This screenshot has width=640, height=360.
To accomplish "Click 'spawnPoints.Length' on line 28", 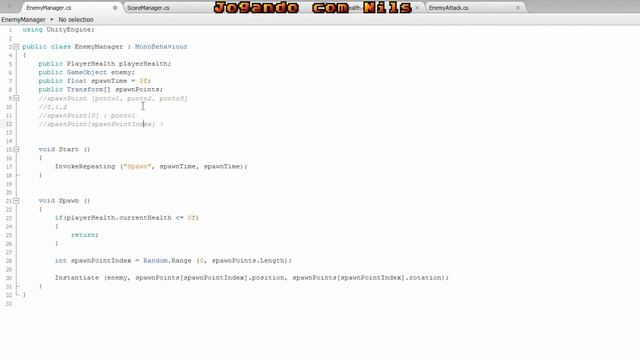I will 248,261.
